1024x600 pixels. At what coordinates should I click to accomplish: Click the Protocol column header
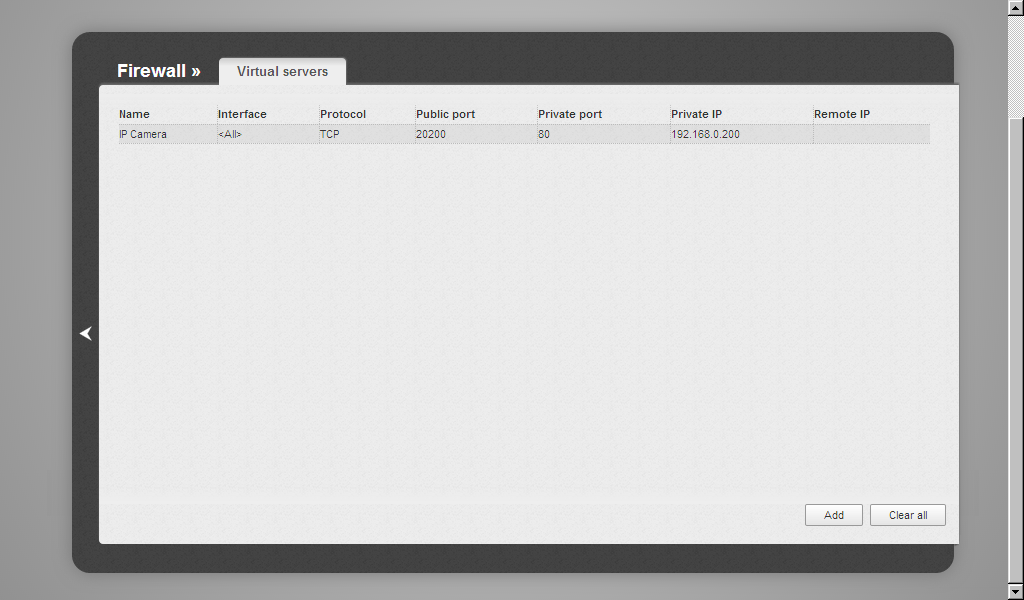coord(343,114)
